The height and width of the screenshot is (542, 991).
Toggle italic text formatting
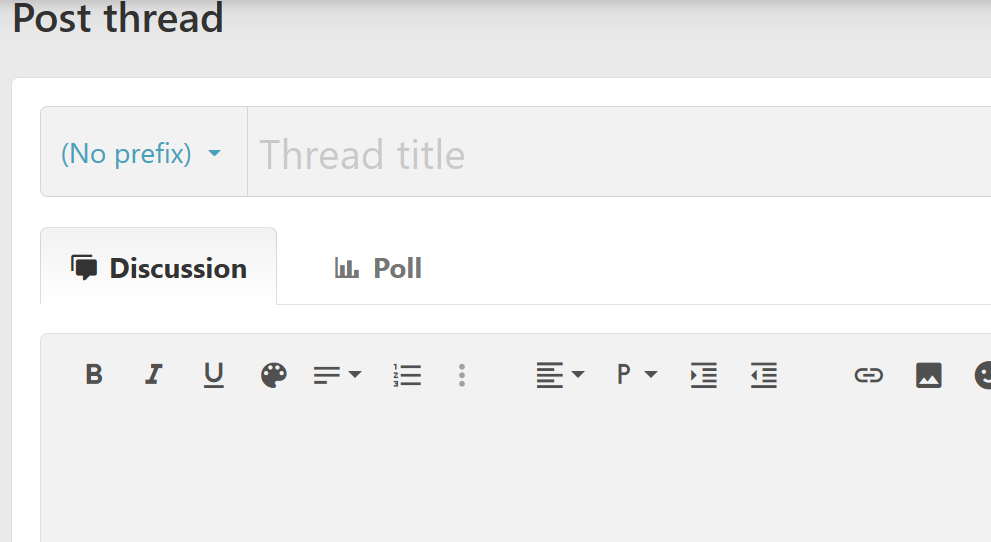153,375
